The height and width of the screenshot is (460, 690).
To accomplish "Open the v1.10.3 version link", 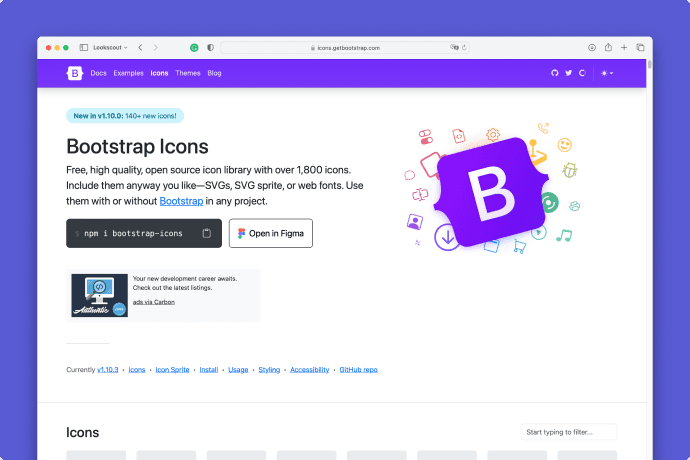I will click(x=108, y=370).
